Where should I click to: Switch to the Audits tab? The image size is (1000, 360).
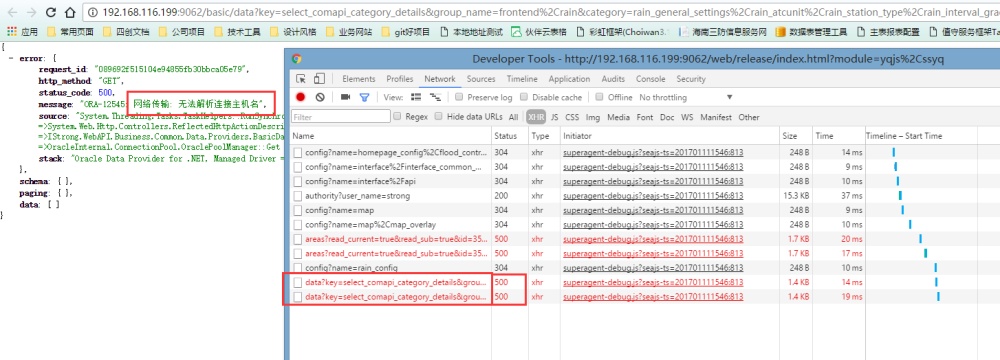613,79
